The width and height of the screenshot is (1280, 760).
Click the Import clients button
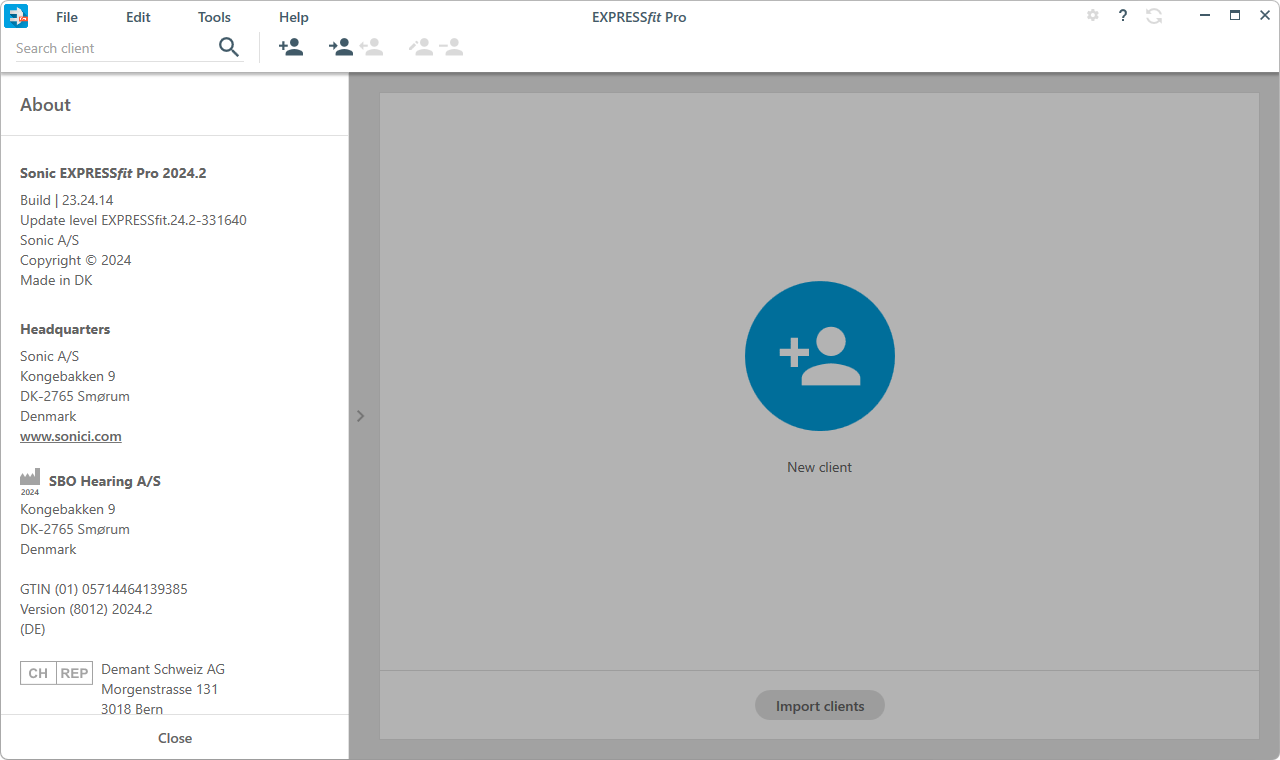(x=820, y=706)
